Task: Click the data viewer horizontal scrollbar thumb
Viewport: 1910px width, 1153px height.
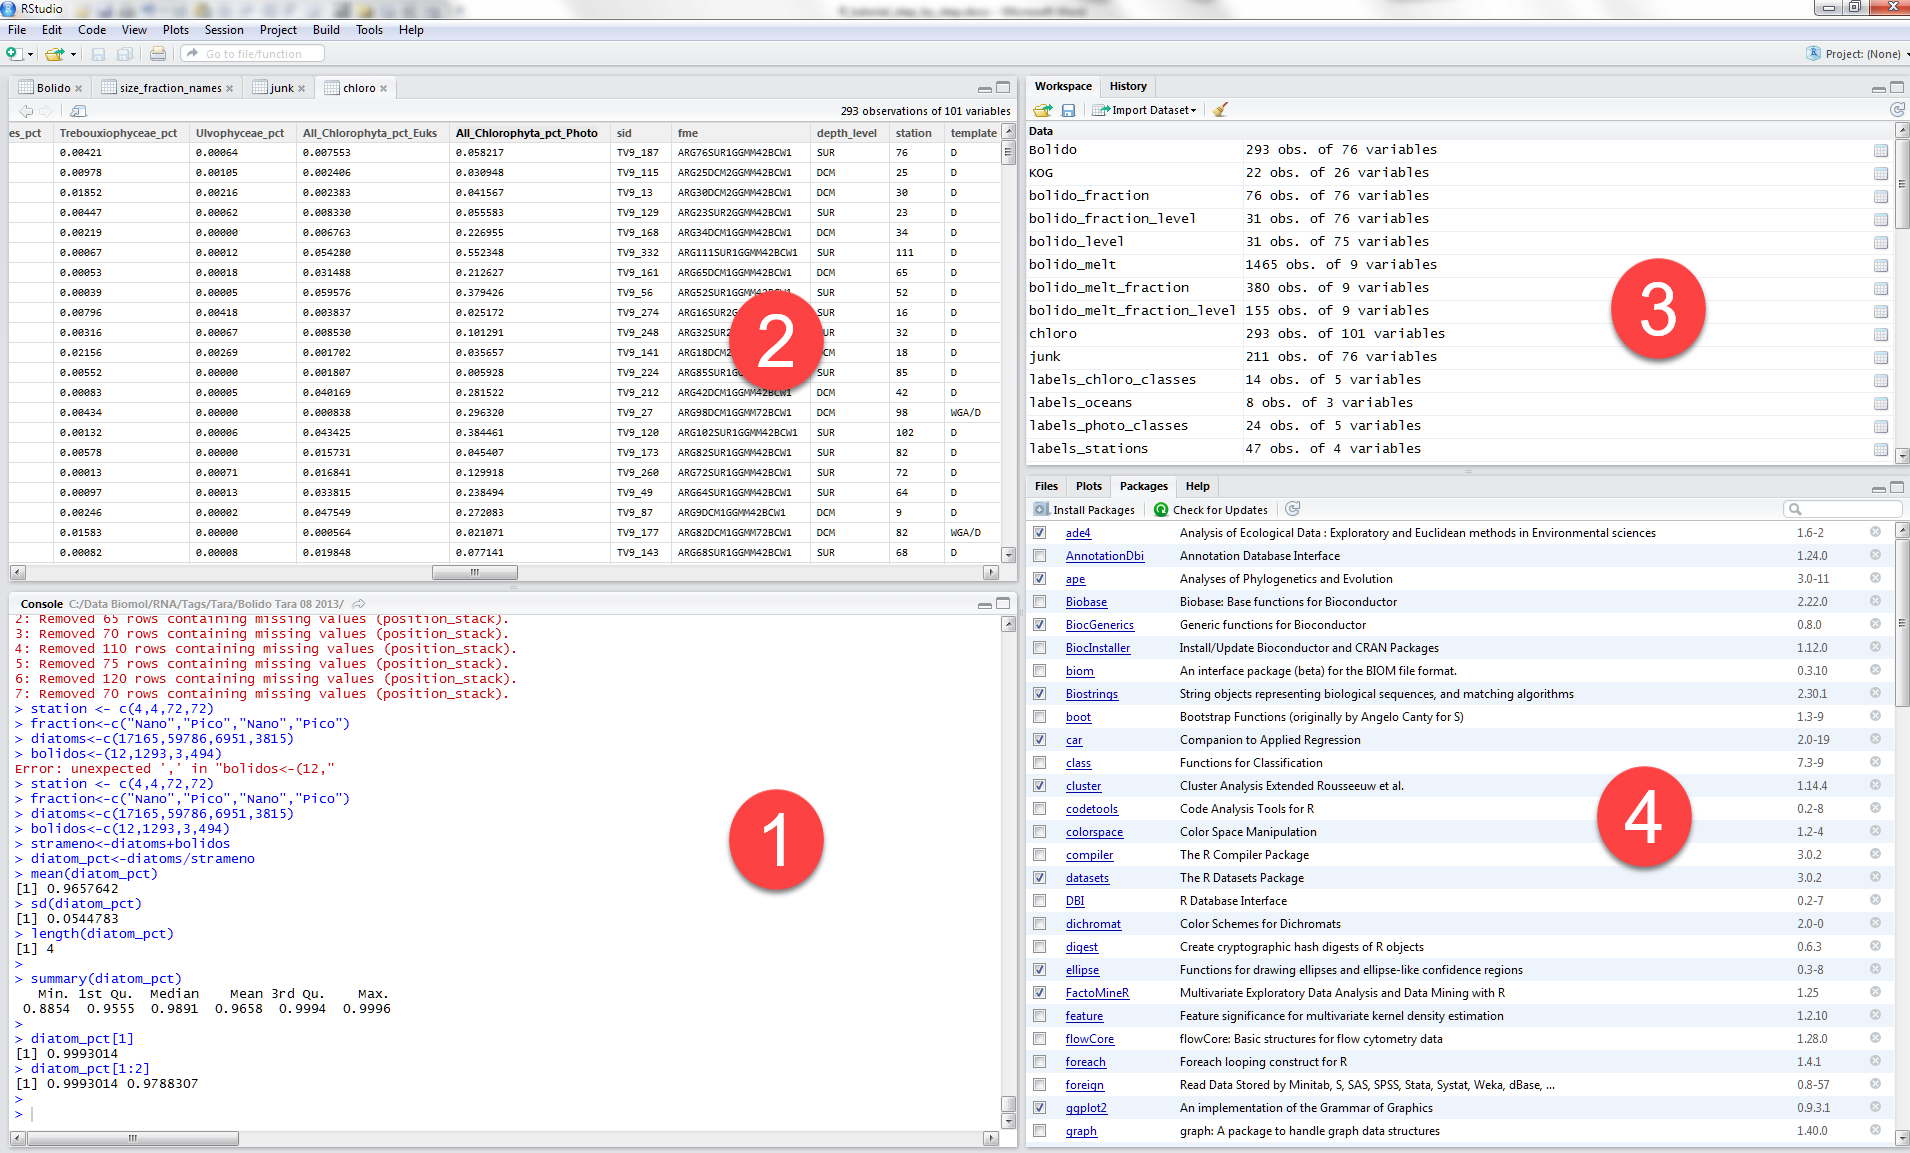Action: (x=474, y=573)
